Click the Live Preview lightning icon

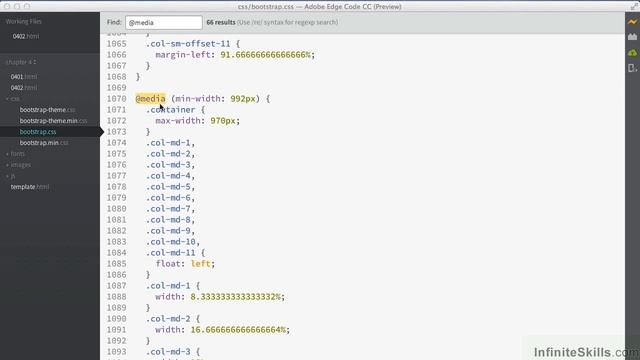[x=632, y=22]
